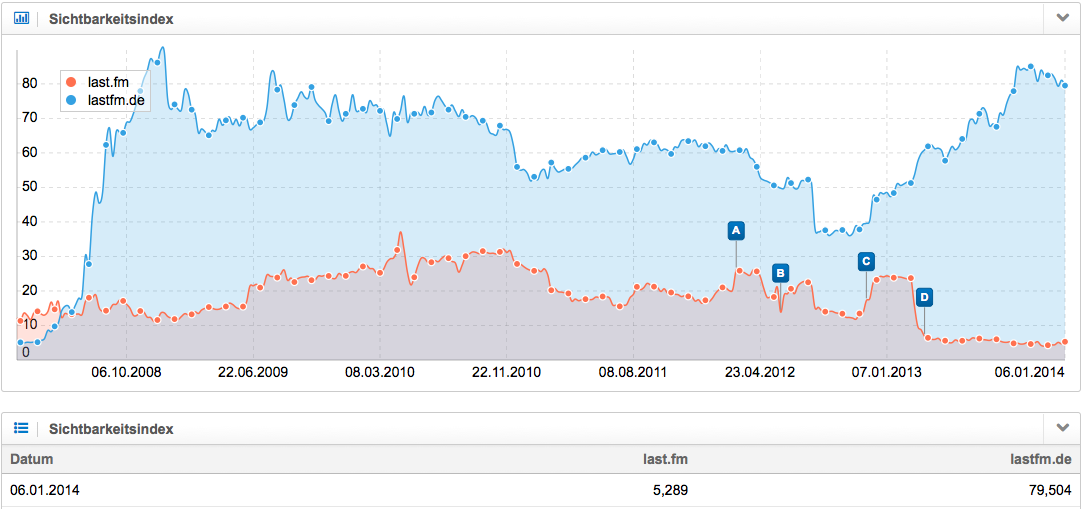
Task: Sort table by last.fm column header
Action: coord(665,459)
